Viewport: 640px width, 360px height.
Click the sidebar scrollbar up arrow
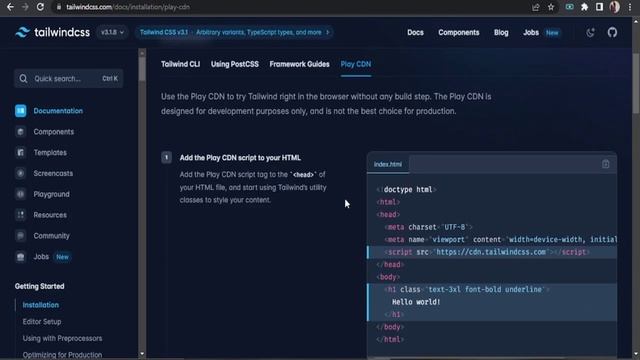[142, 53]
